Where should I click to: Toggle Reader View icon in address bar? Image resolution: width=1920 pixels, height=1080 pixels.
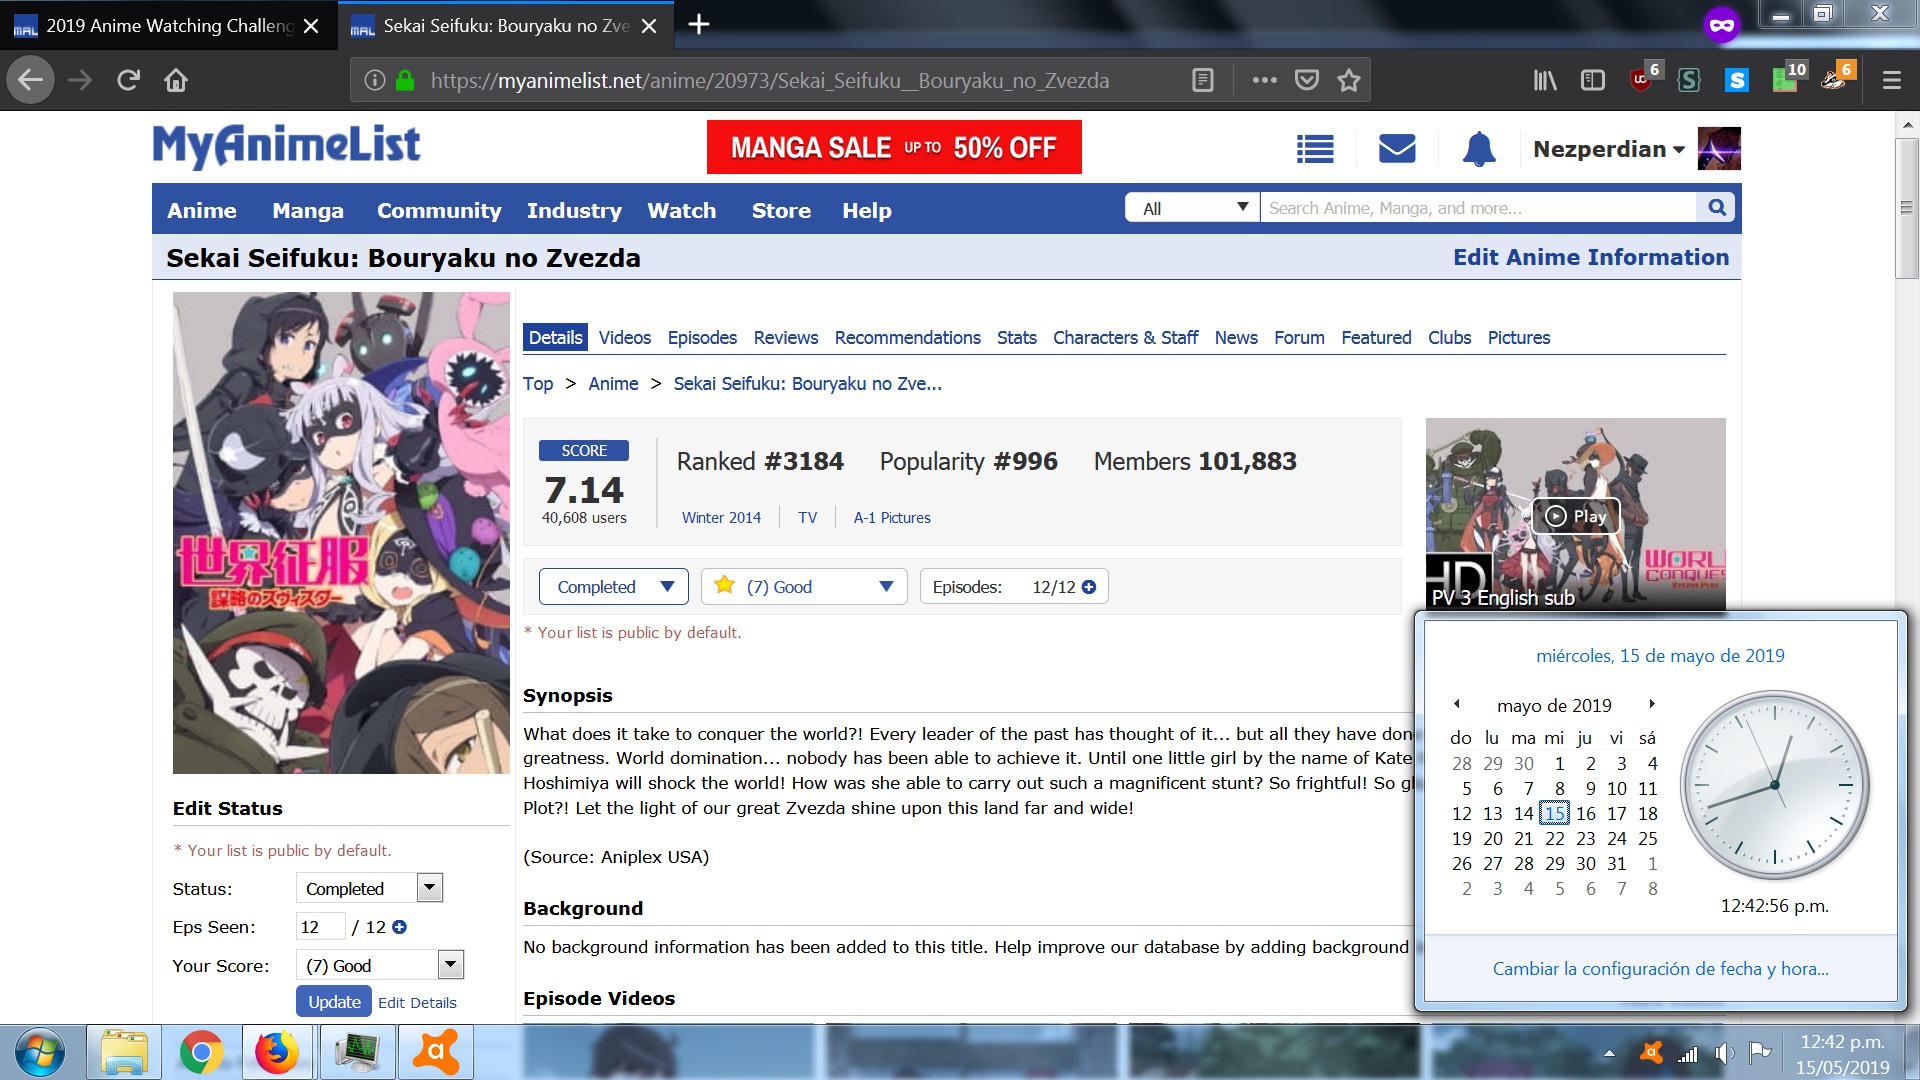pos(1203,80)
